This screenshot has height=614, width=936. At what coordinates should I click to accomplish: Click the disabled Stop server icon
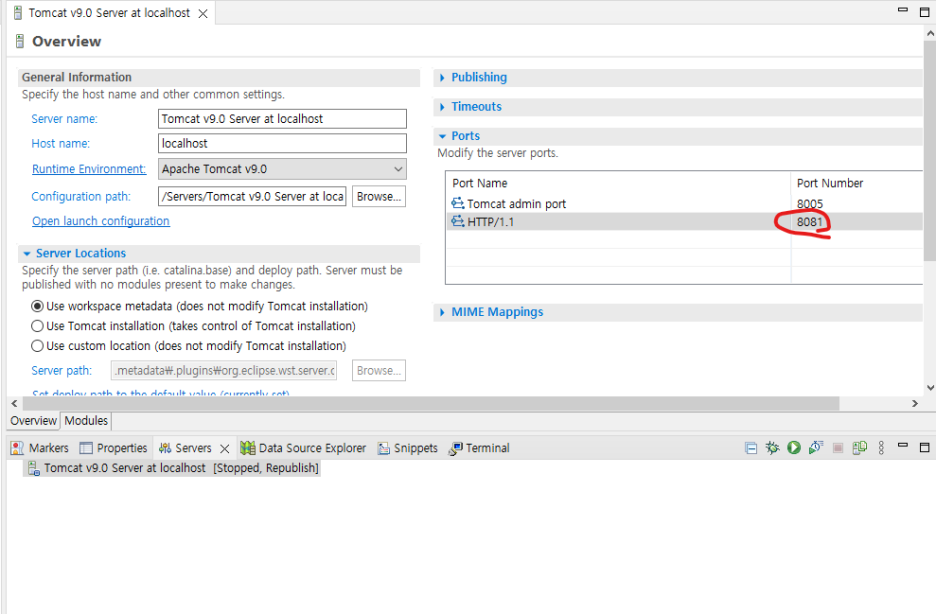(838, 448)
